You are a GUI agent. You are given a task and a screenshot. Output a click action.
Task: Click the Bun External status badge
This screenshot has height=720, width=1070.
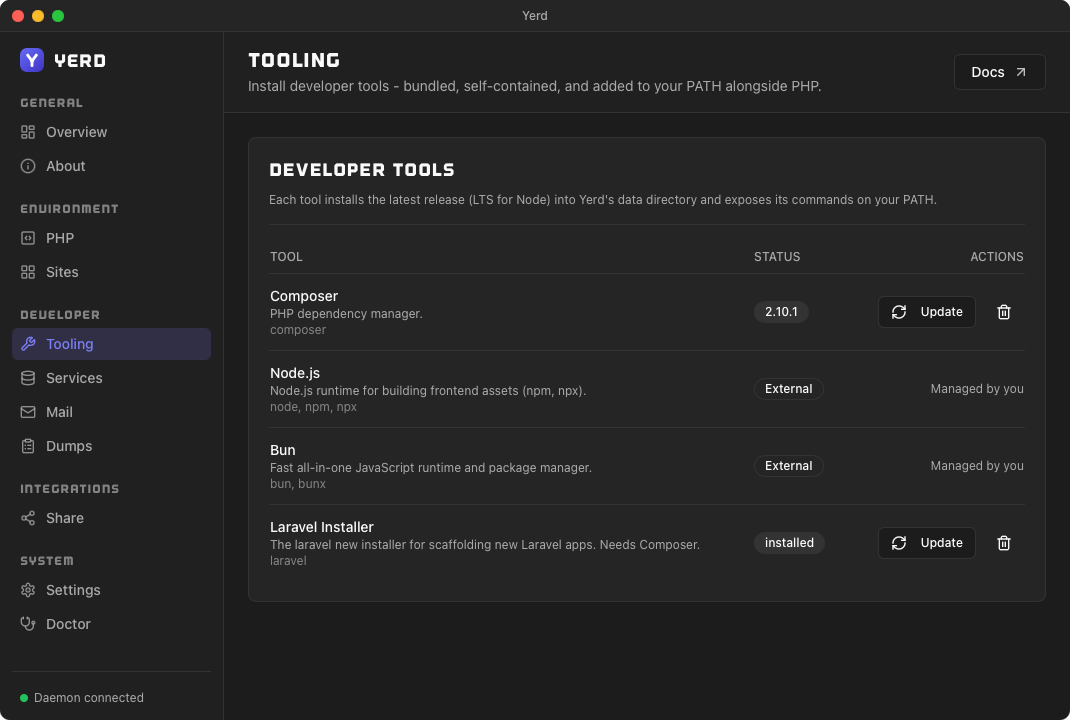click(x=788, y=466)
